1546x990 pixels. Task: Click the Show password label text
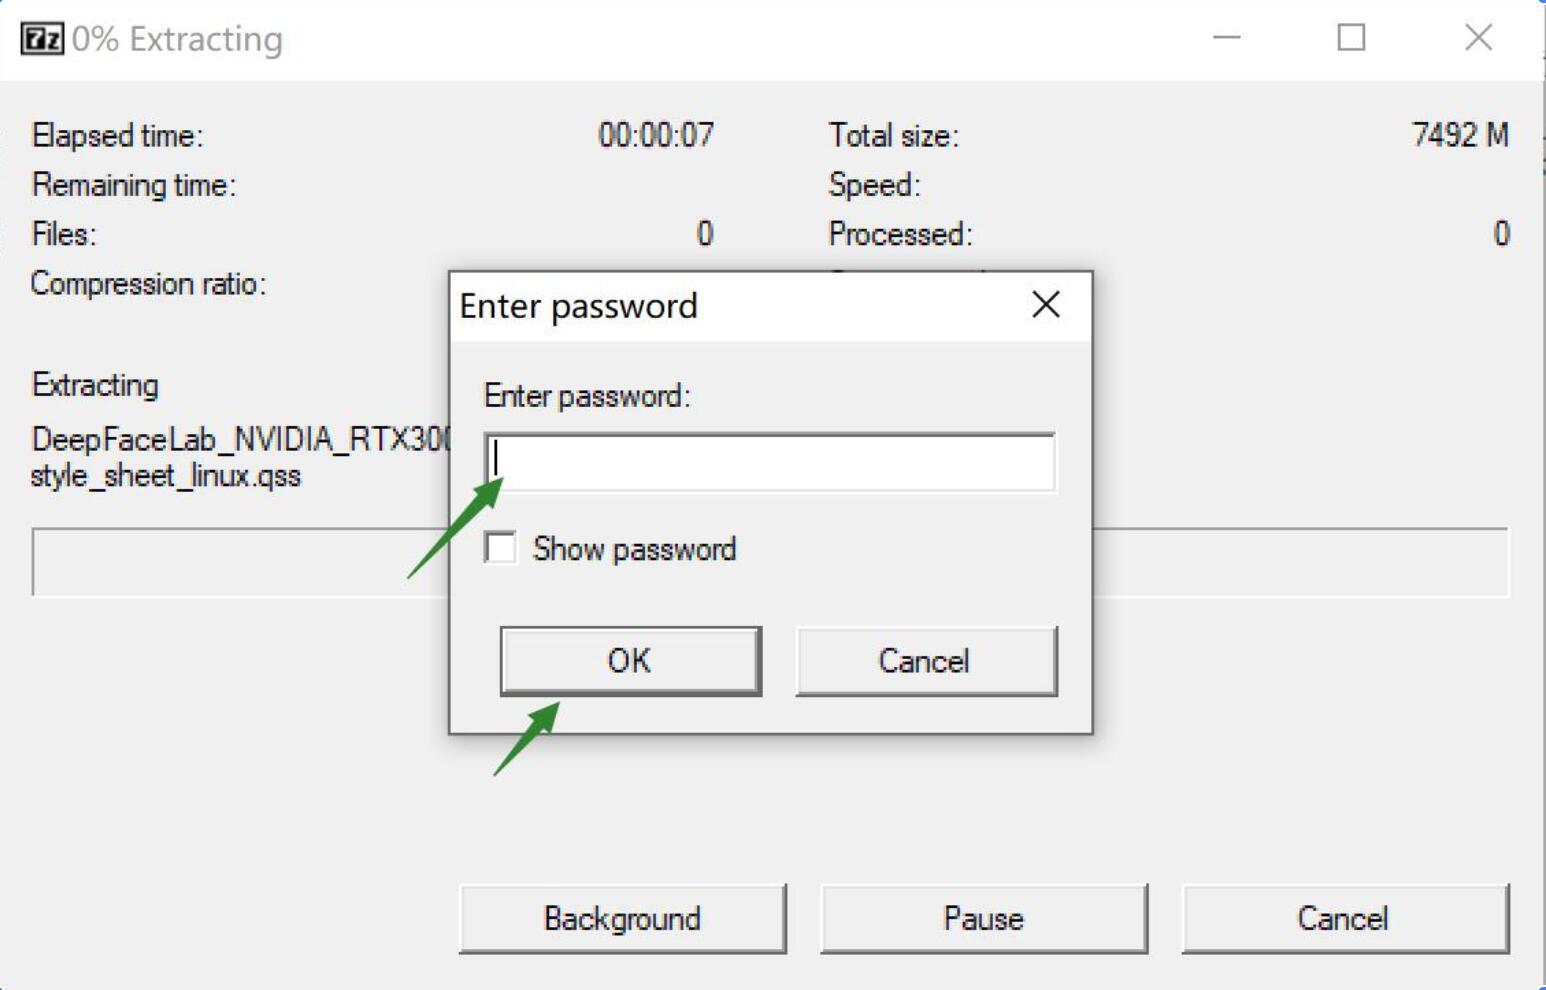(634, 549)
